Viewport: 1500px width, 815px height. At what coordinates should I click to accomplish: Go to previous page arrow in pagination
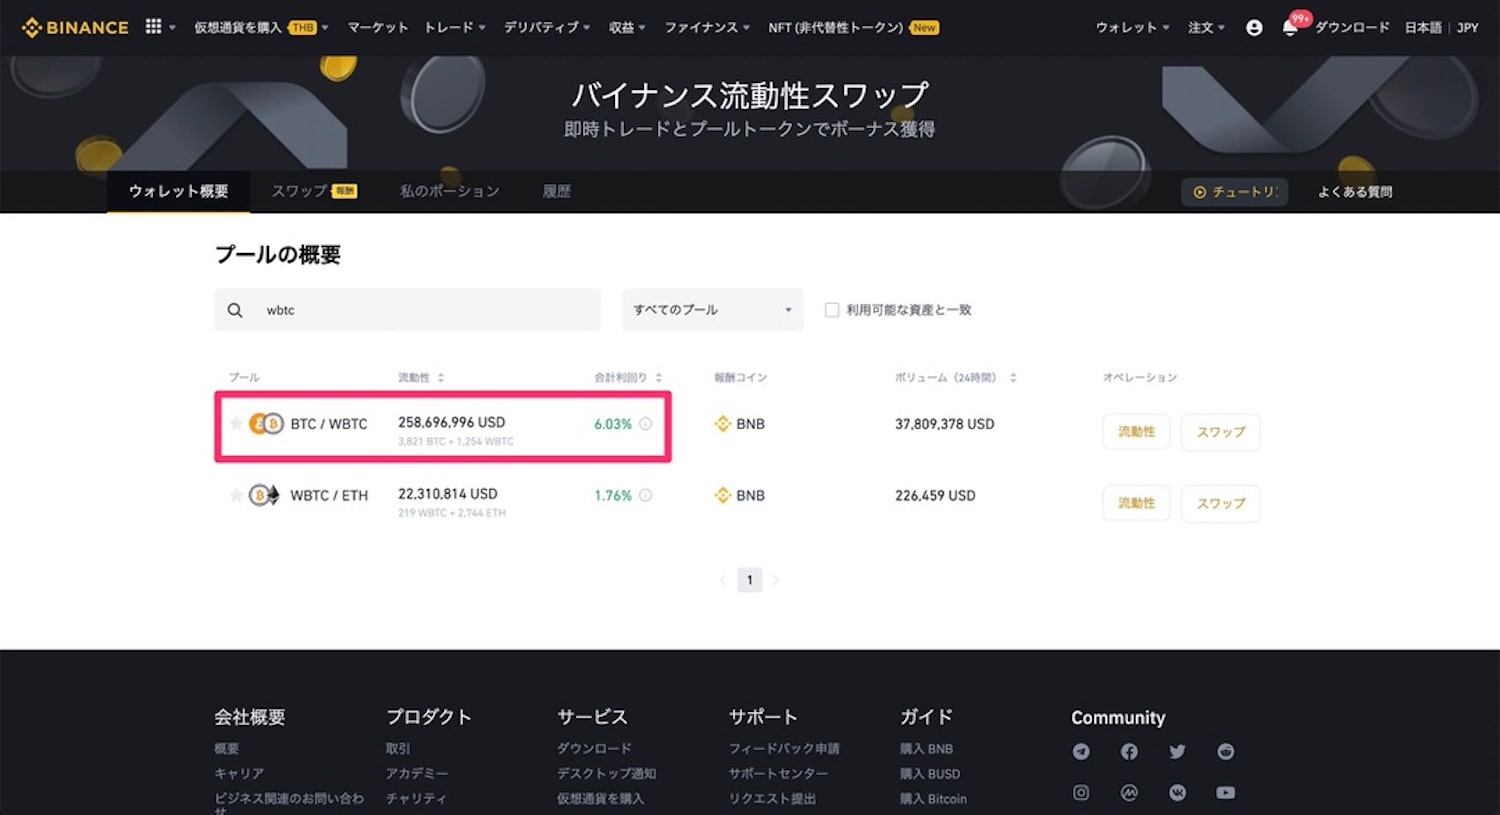tap(723, 580)
